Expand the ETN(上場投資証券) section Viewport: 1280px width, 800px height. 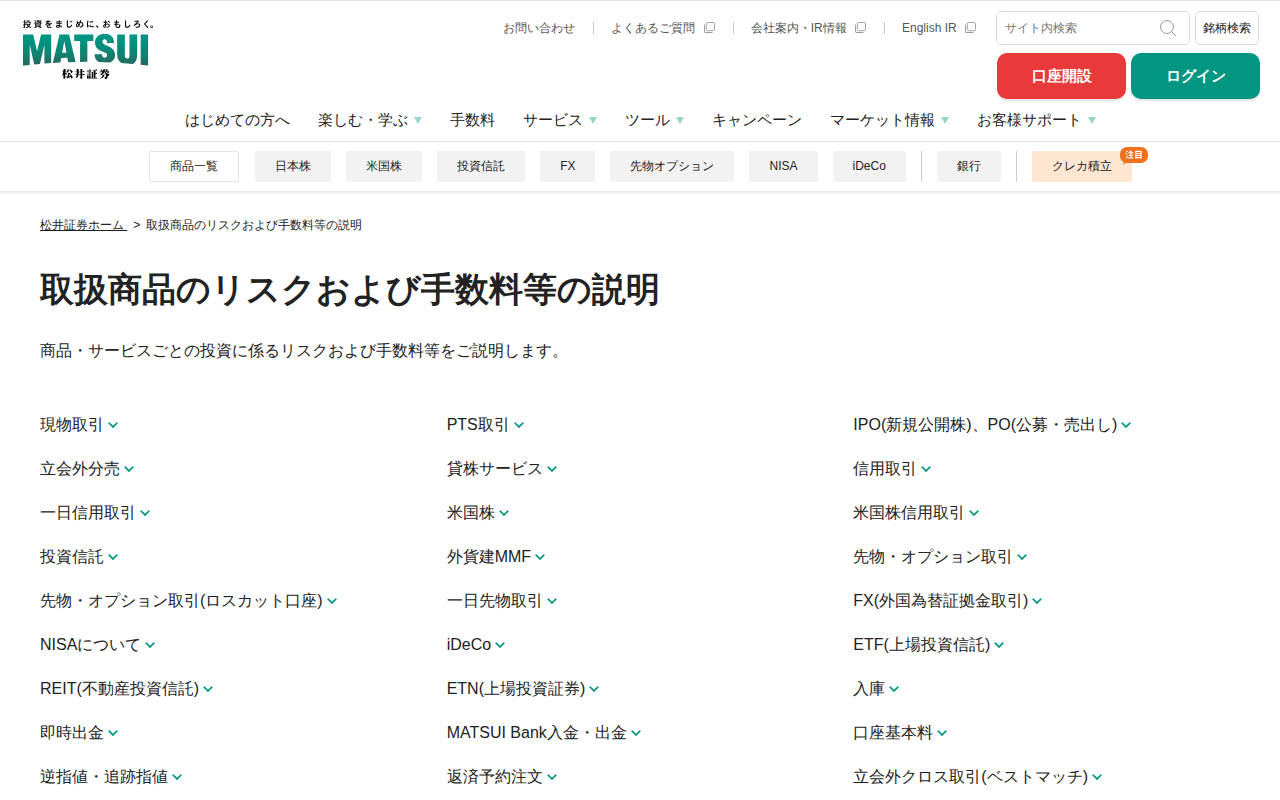523,689
